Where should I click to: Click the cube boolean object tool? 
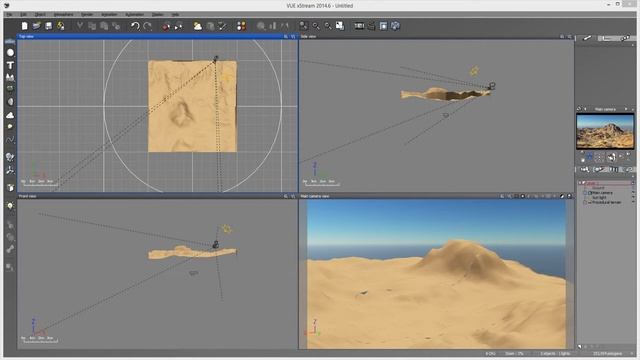[x=10, y=188]
